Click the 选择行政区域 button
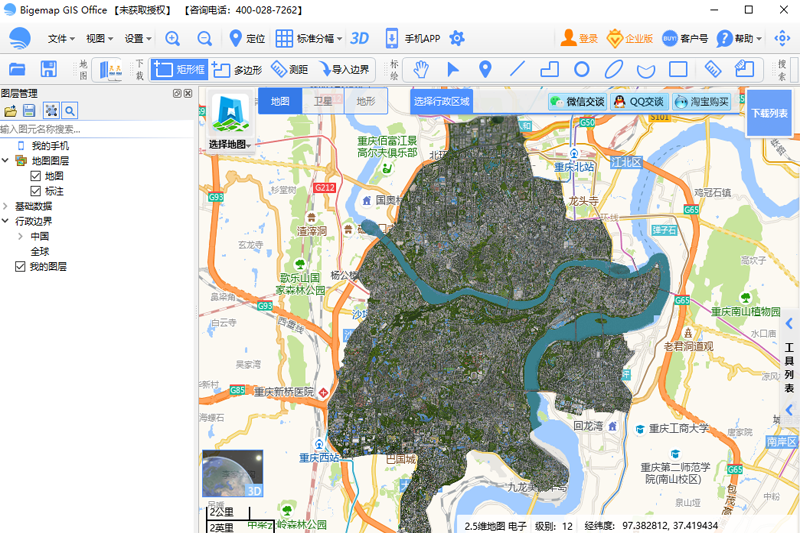Image resolution: width=800 pixels, height=533 pixels. (x=441, y=101)
